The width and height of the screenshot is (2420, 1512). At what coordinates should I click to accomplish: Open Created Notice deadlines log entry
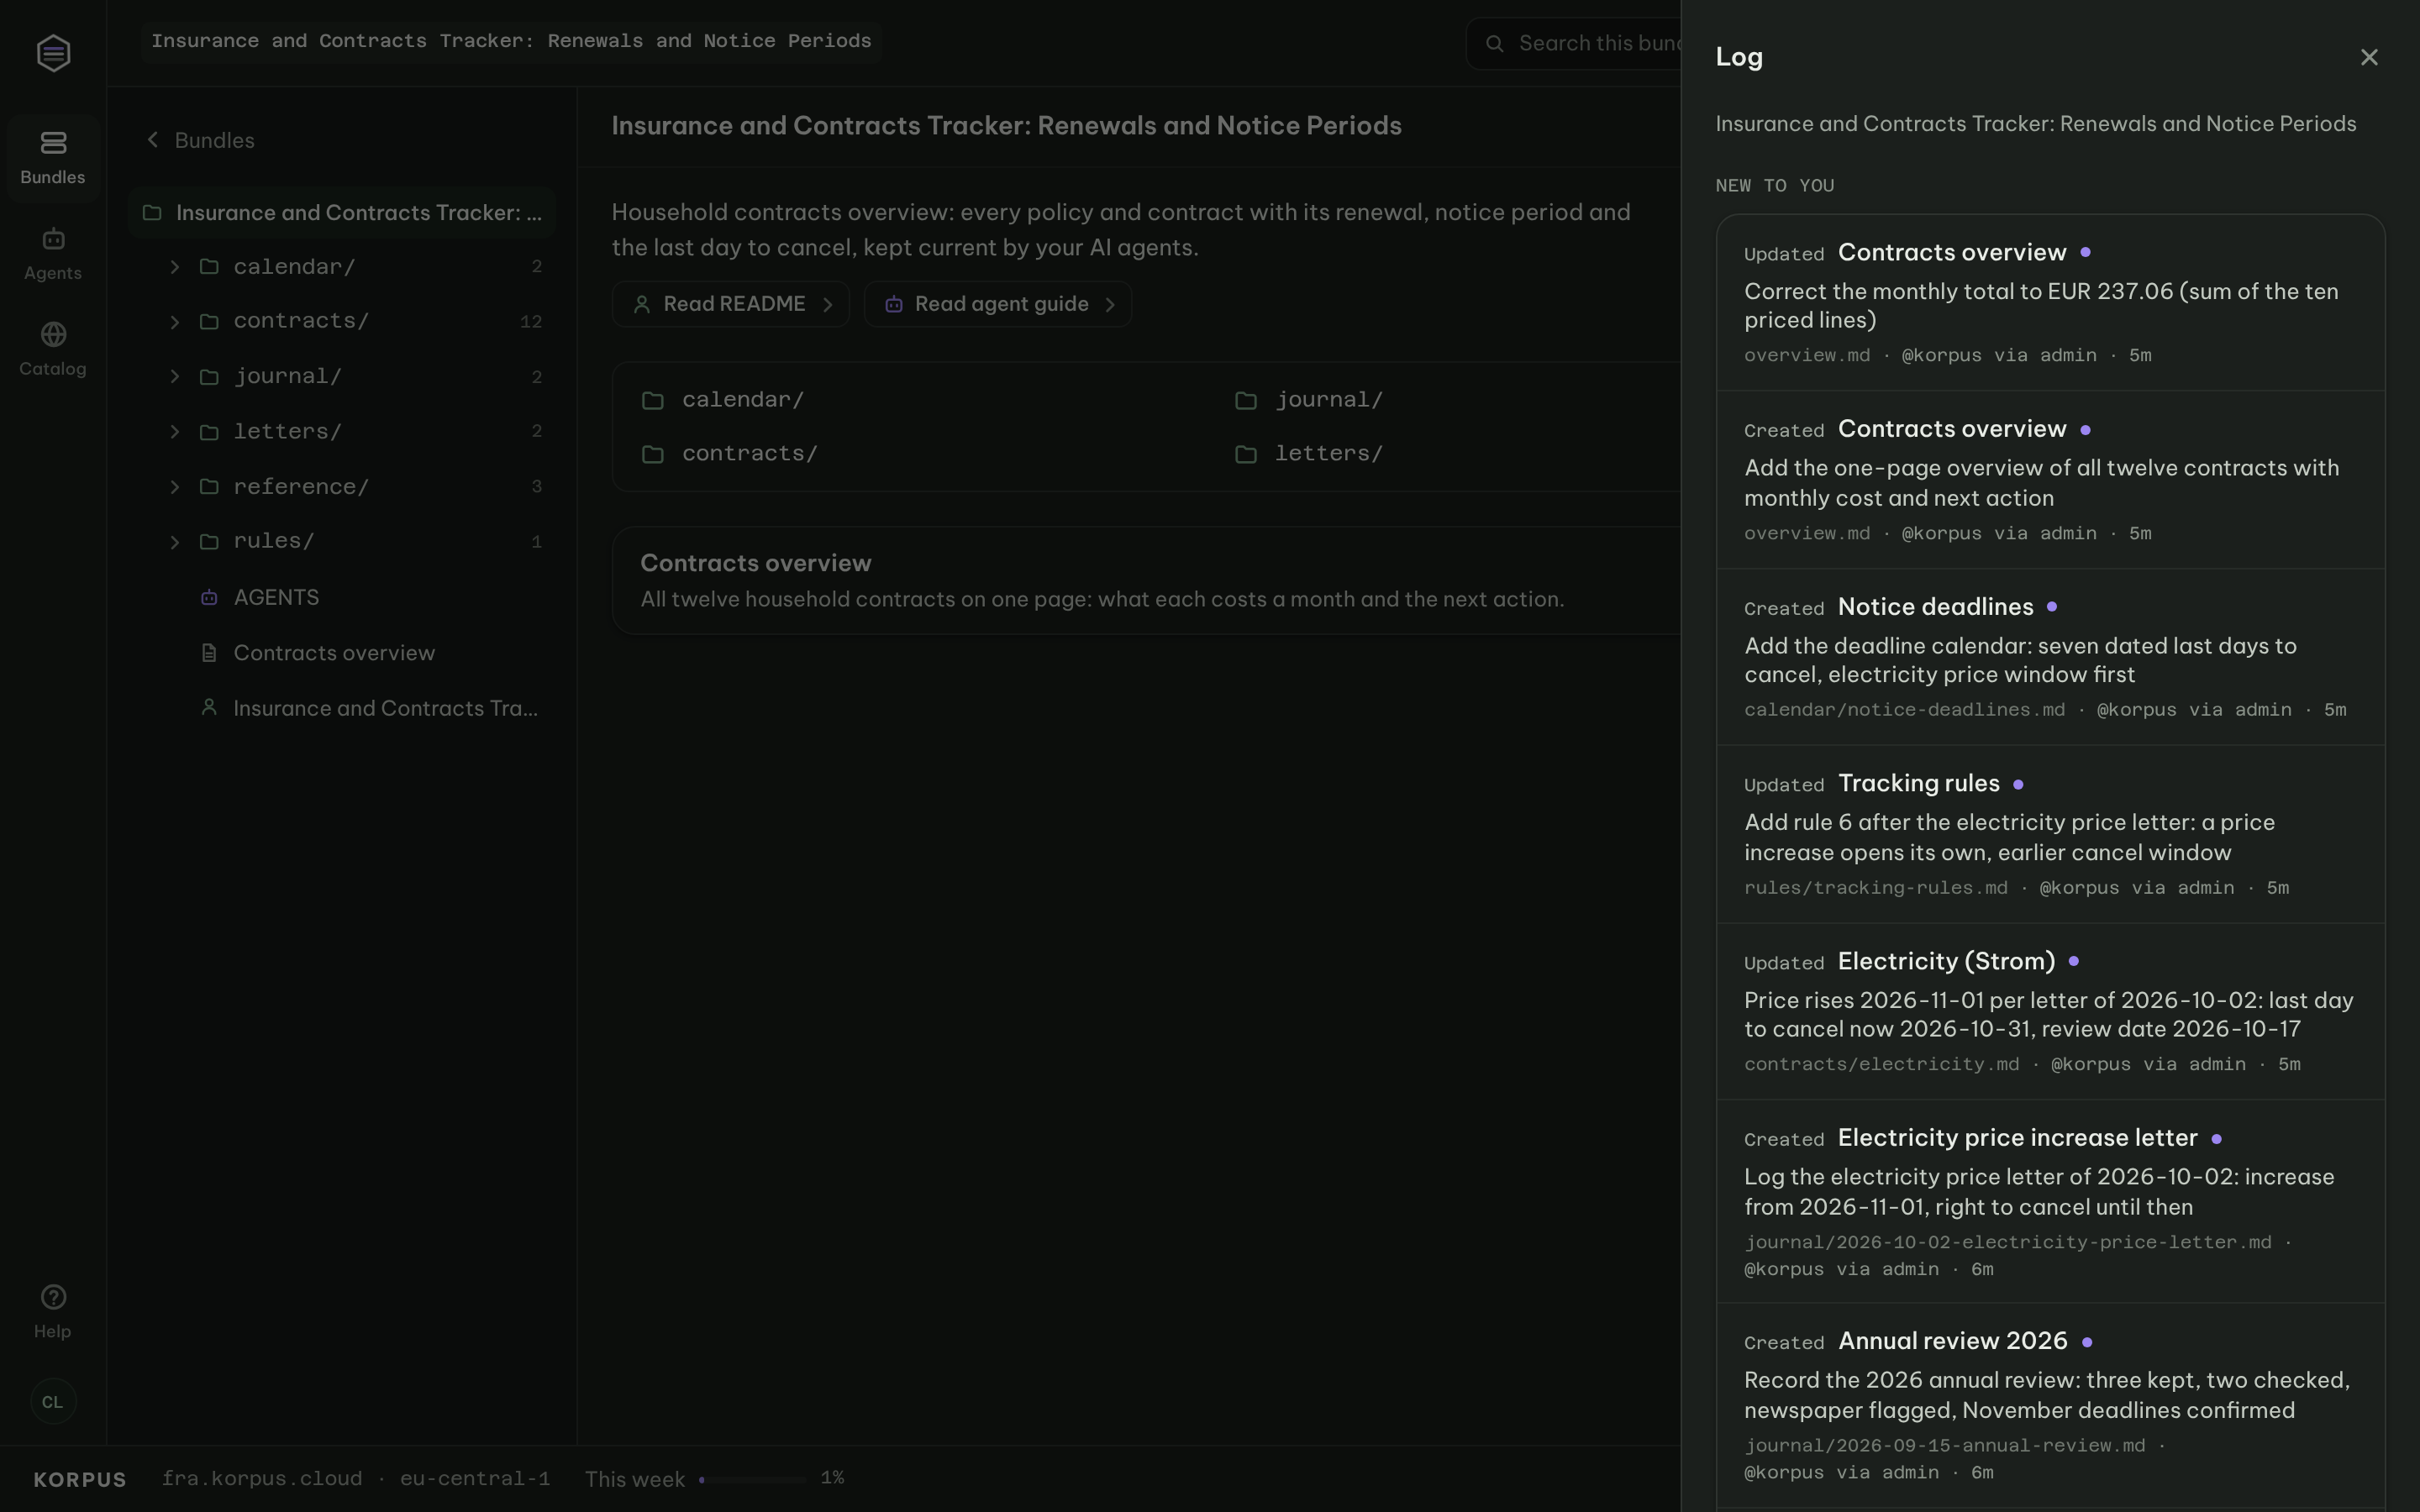pyautogui.click(x=2050, y=657)
